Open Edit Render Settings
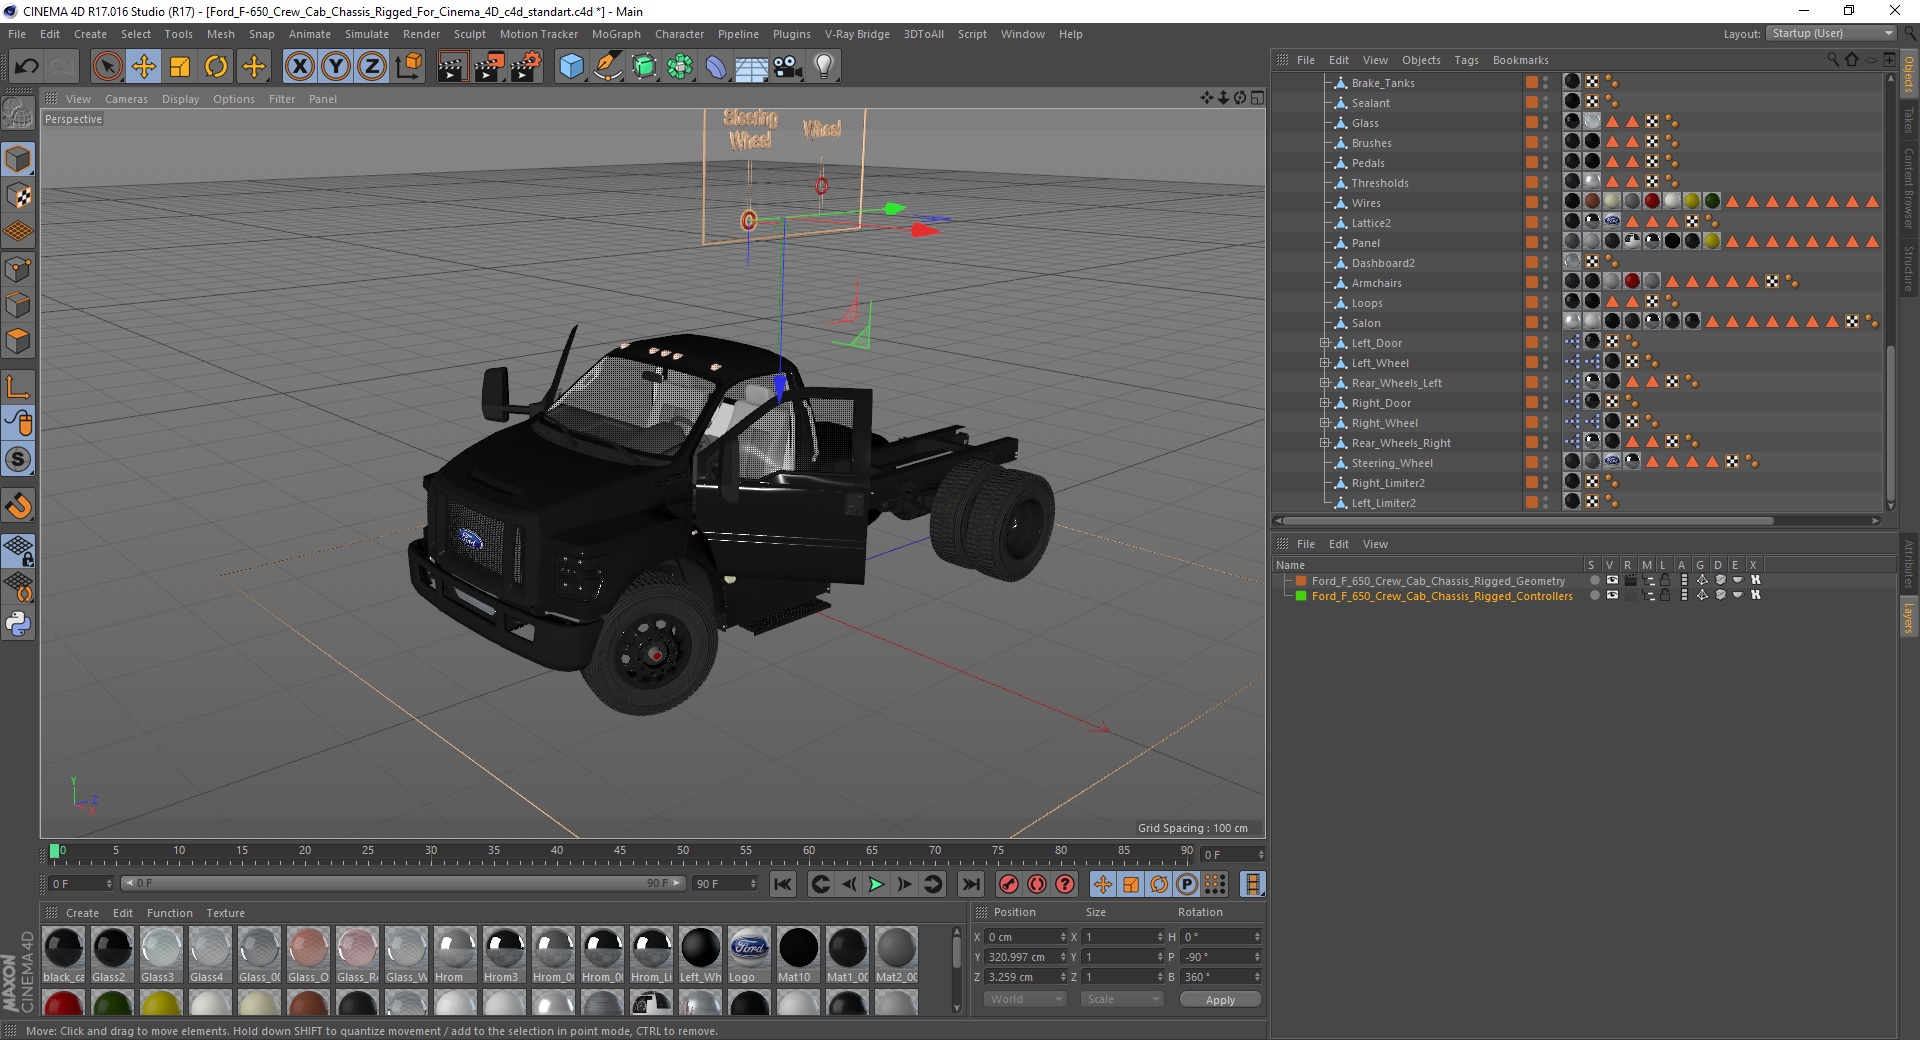1920x1040 pixels. click(526, 67)
